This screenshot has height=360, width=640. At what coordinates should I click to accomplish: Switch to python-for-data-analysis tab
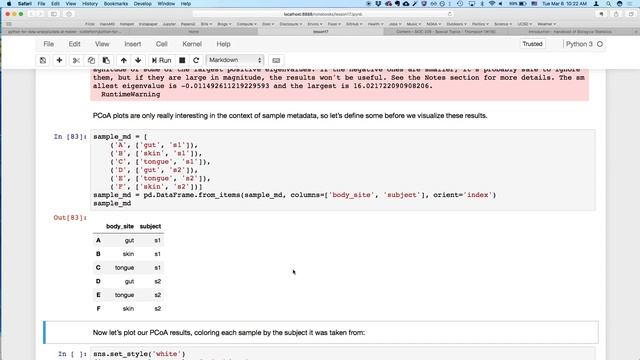64,31
